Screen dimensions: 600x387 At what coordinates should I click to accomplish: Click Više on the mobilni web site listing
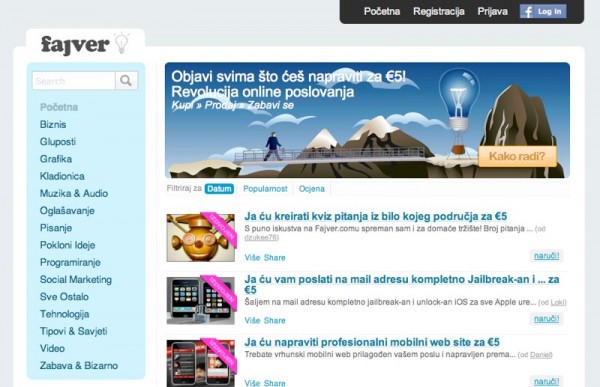pos(252,383)
